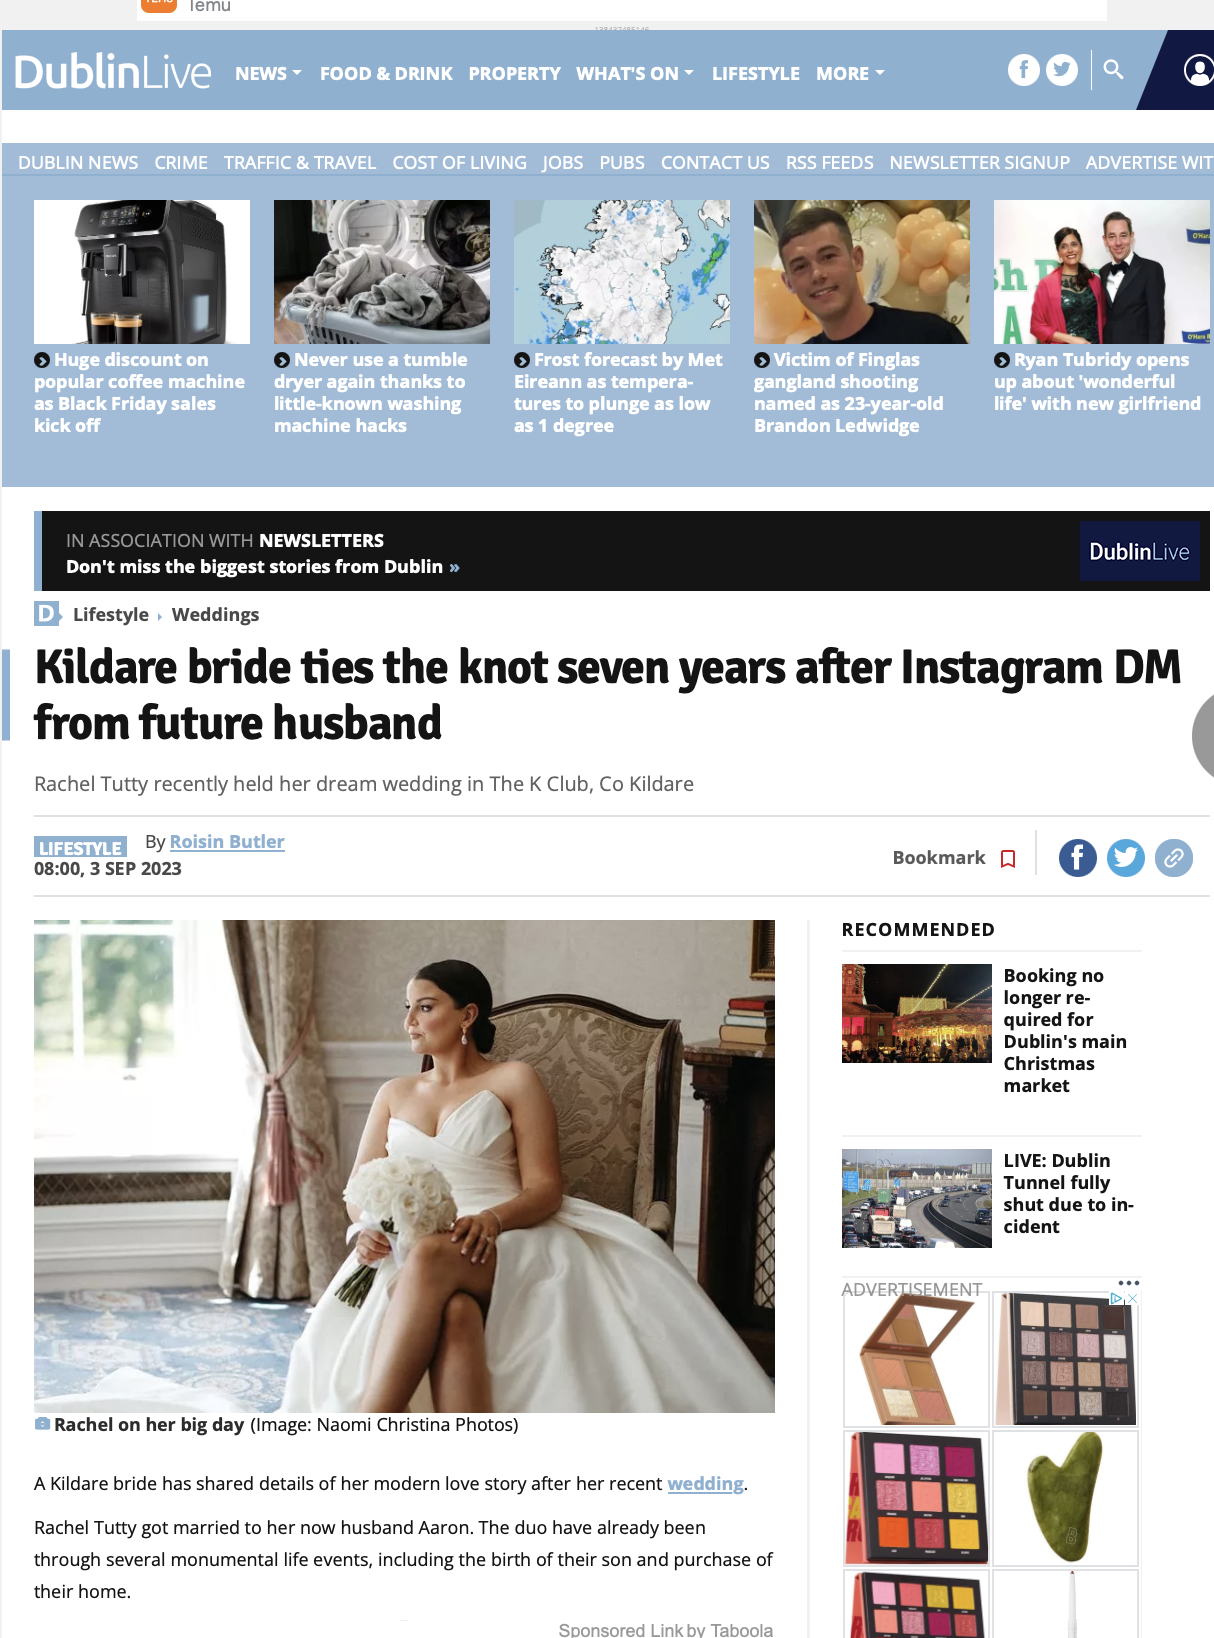The height and width of the screenshot is (1638, 1214).
Task: Toggle Bookmark for this article
Action: click(x=954, y=858)
